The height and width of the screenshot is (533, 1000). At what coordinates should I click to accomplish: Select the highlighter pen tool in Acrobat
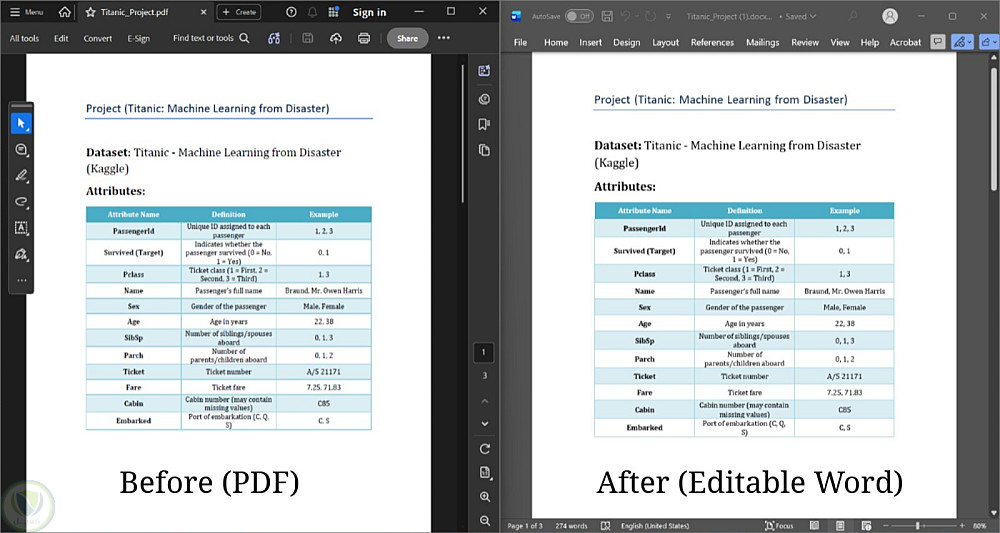coord(21,175)
